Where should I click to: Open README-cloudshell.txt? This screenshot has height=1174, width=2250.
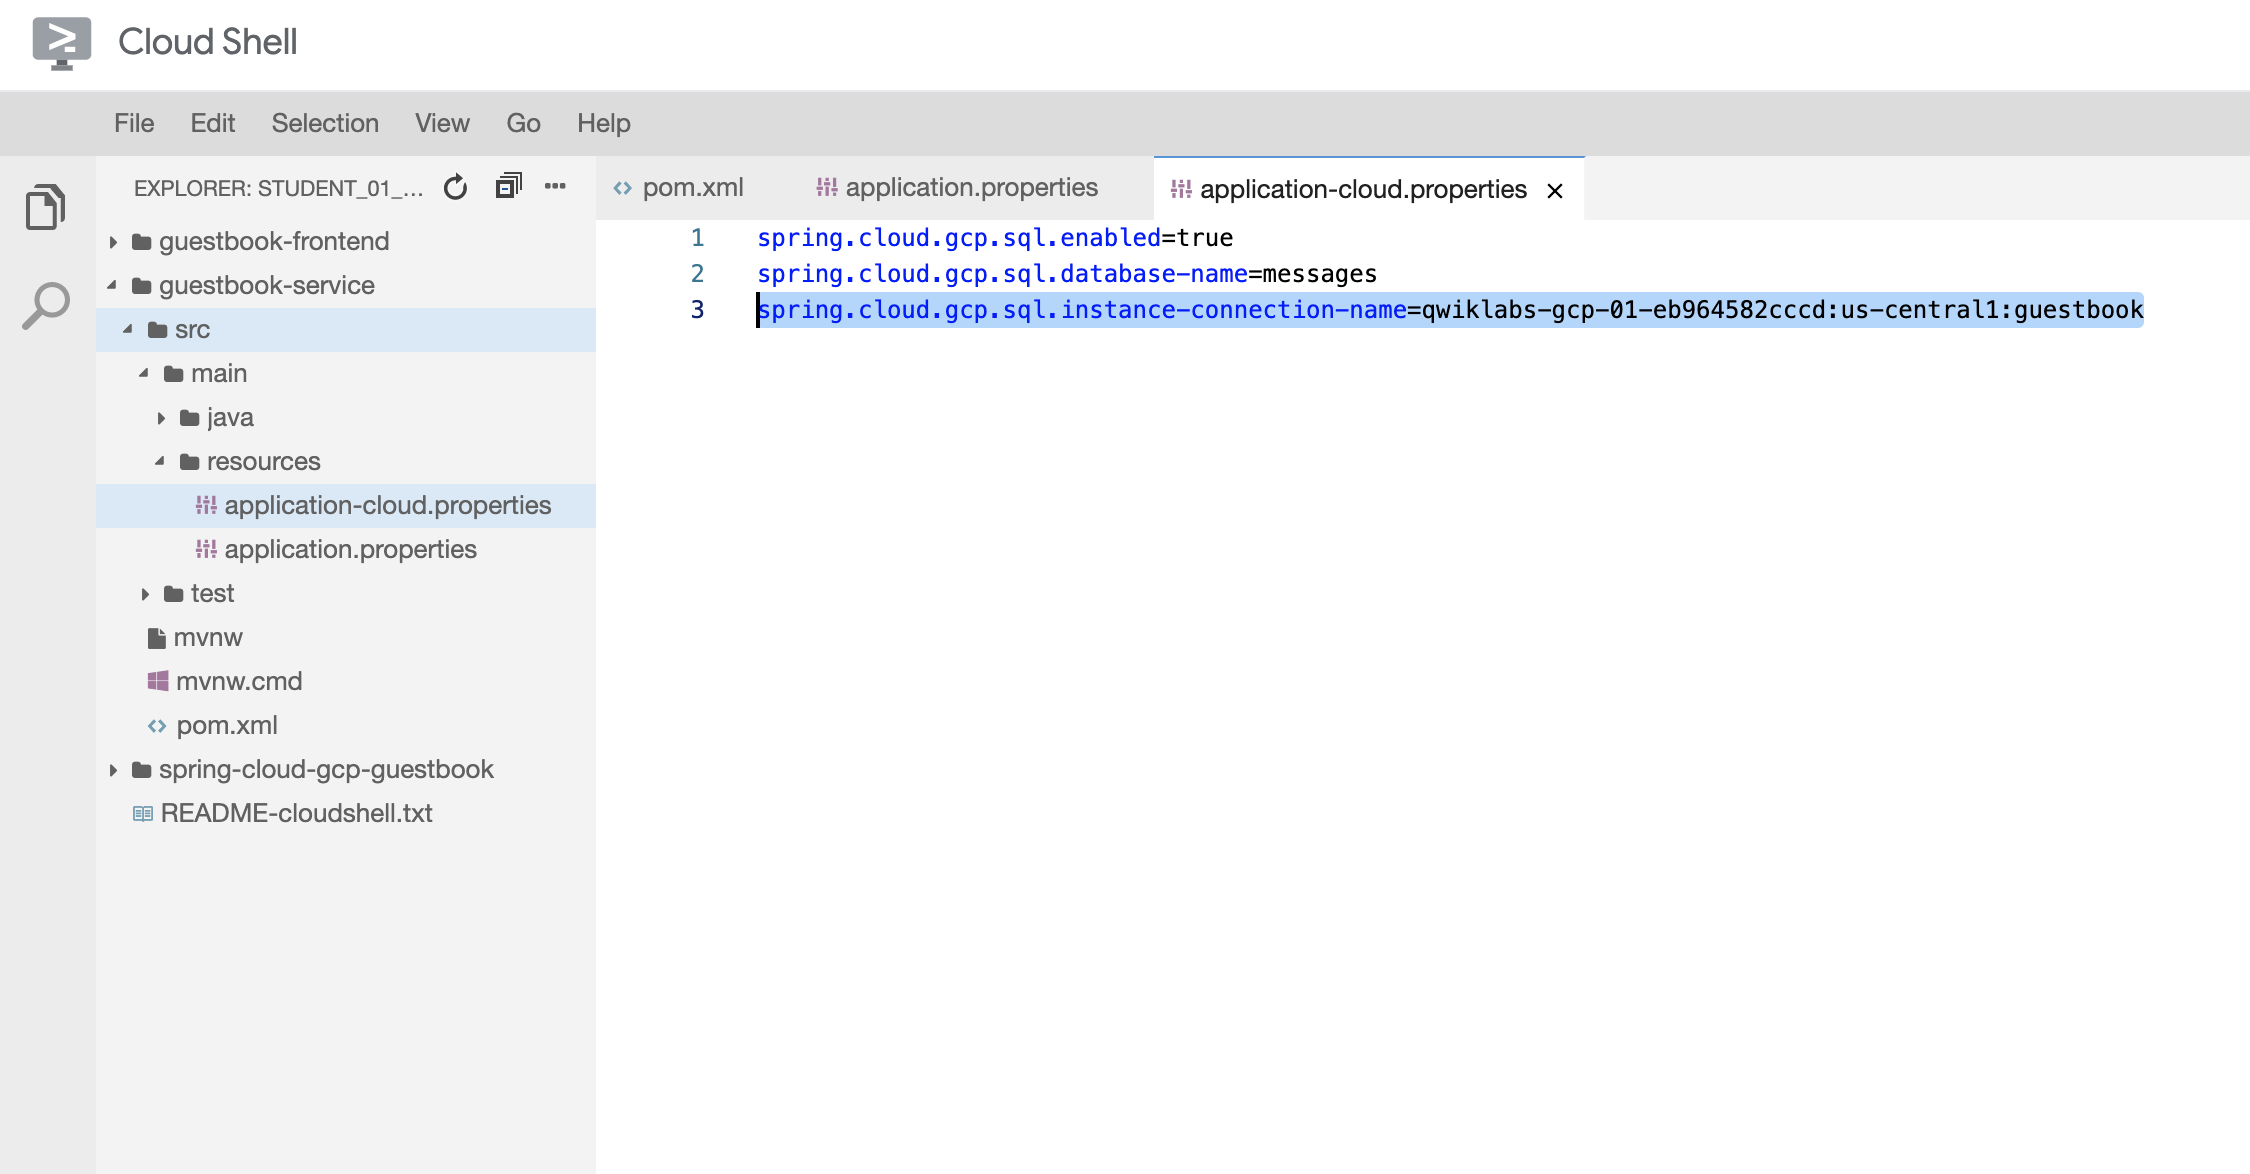346,814
